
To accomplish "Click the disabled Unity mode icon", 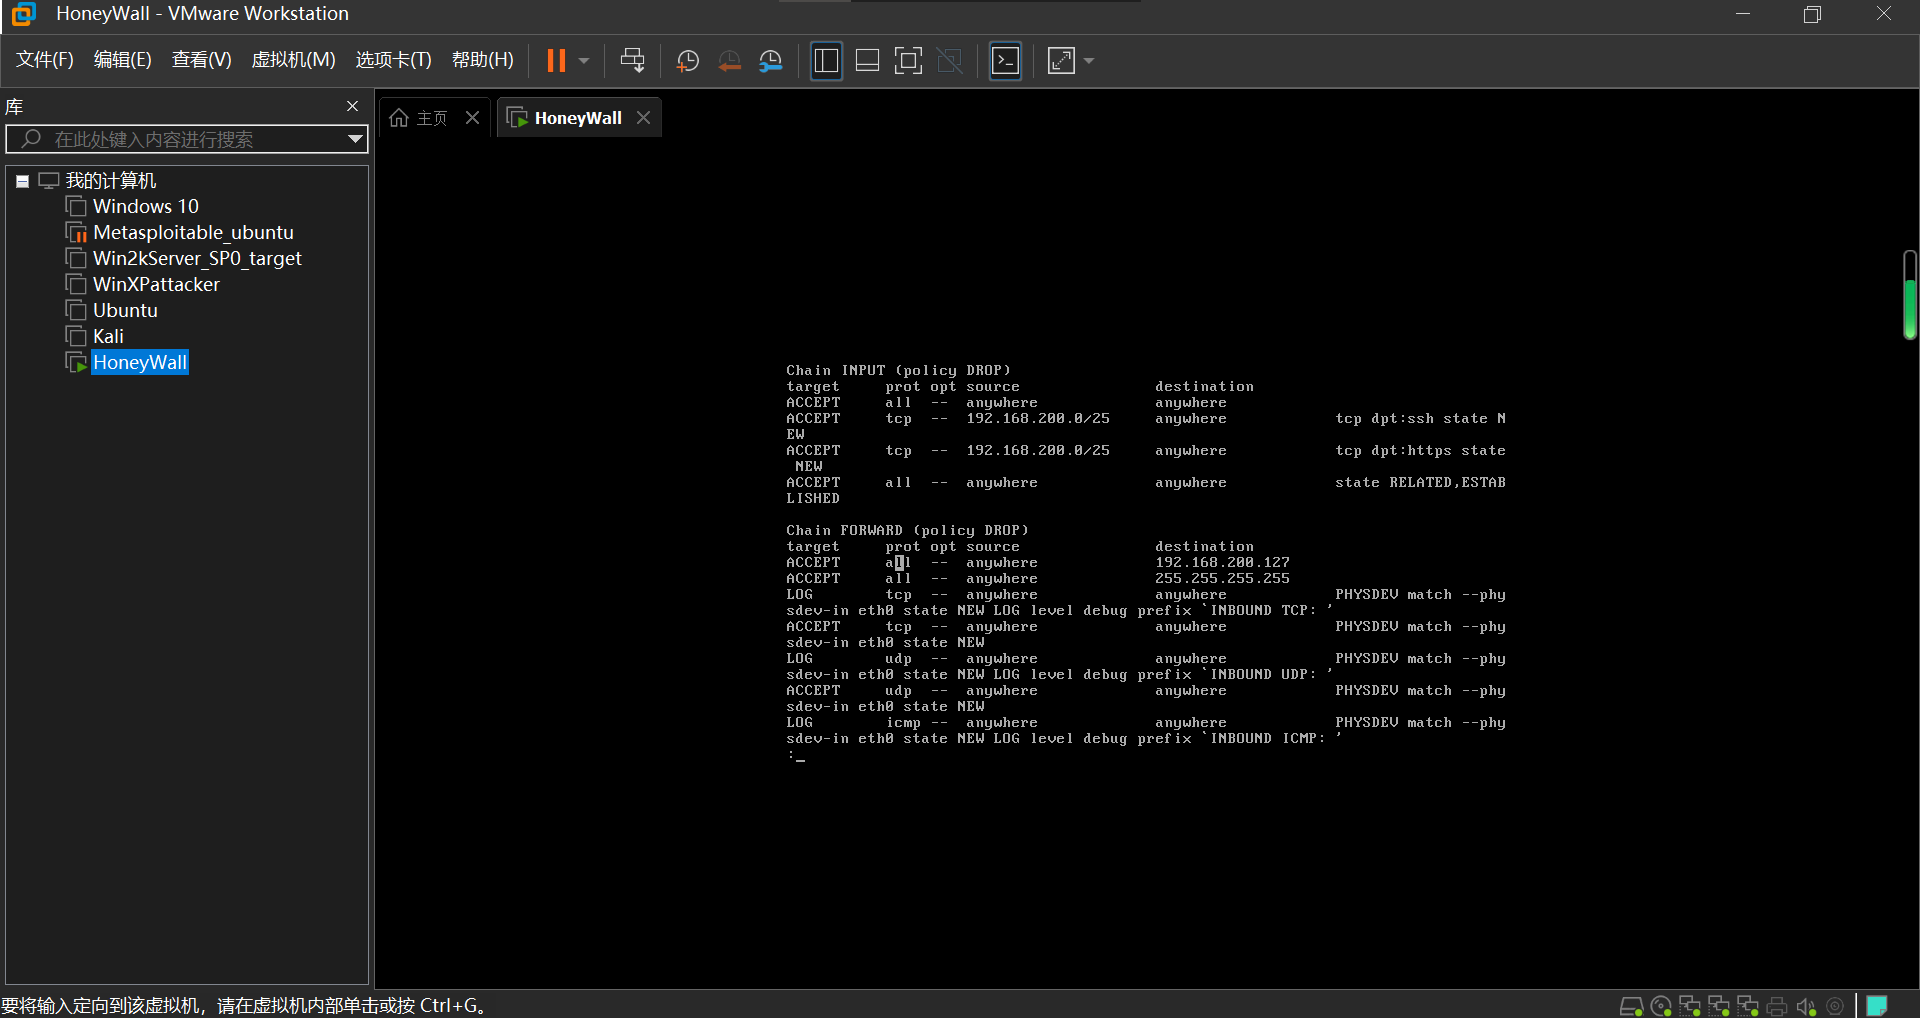I will [x=950, y=61].
